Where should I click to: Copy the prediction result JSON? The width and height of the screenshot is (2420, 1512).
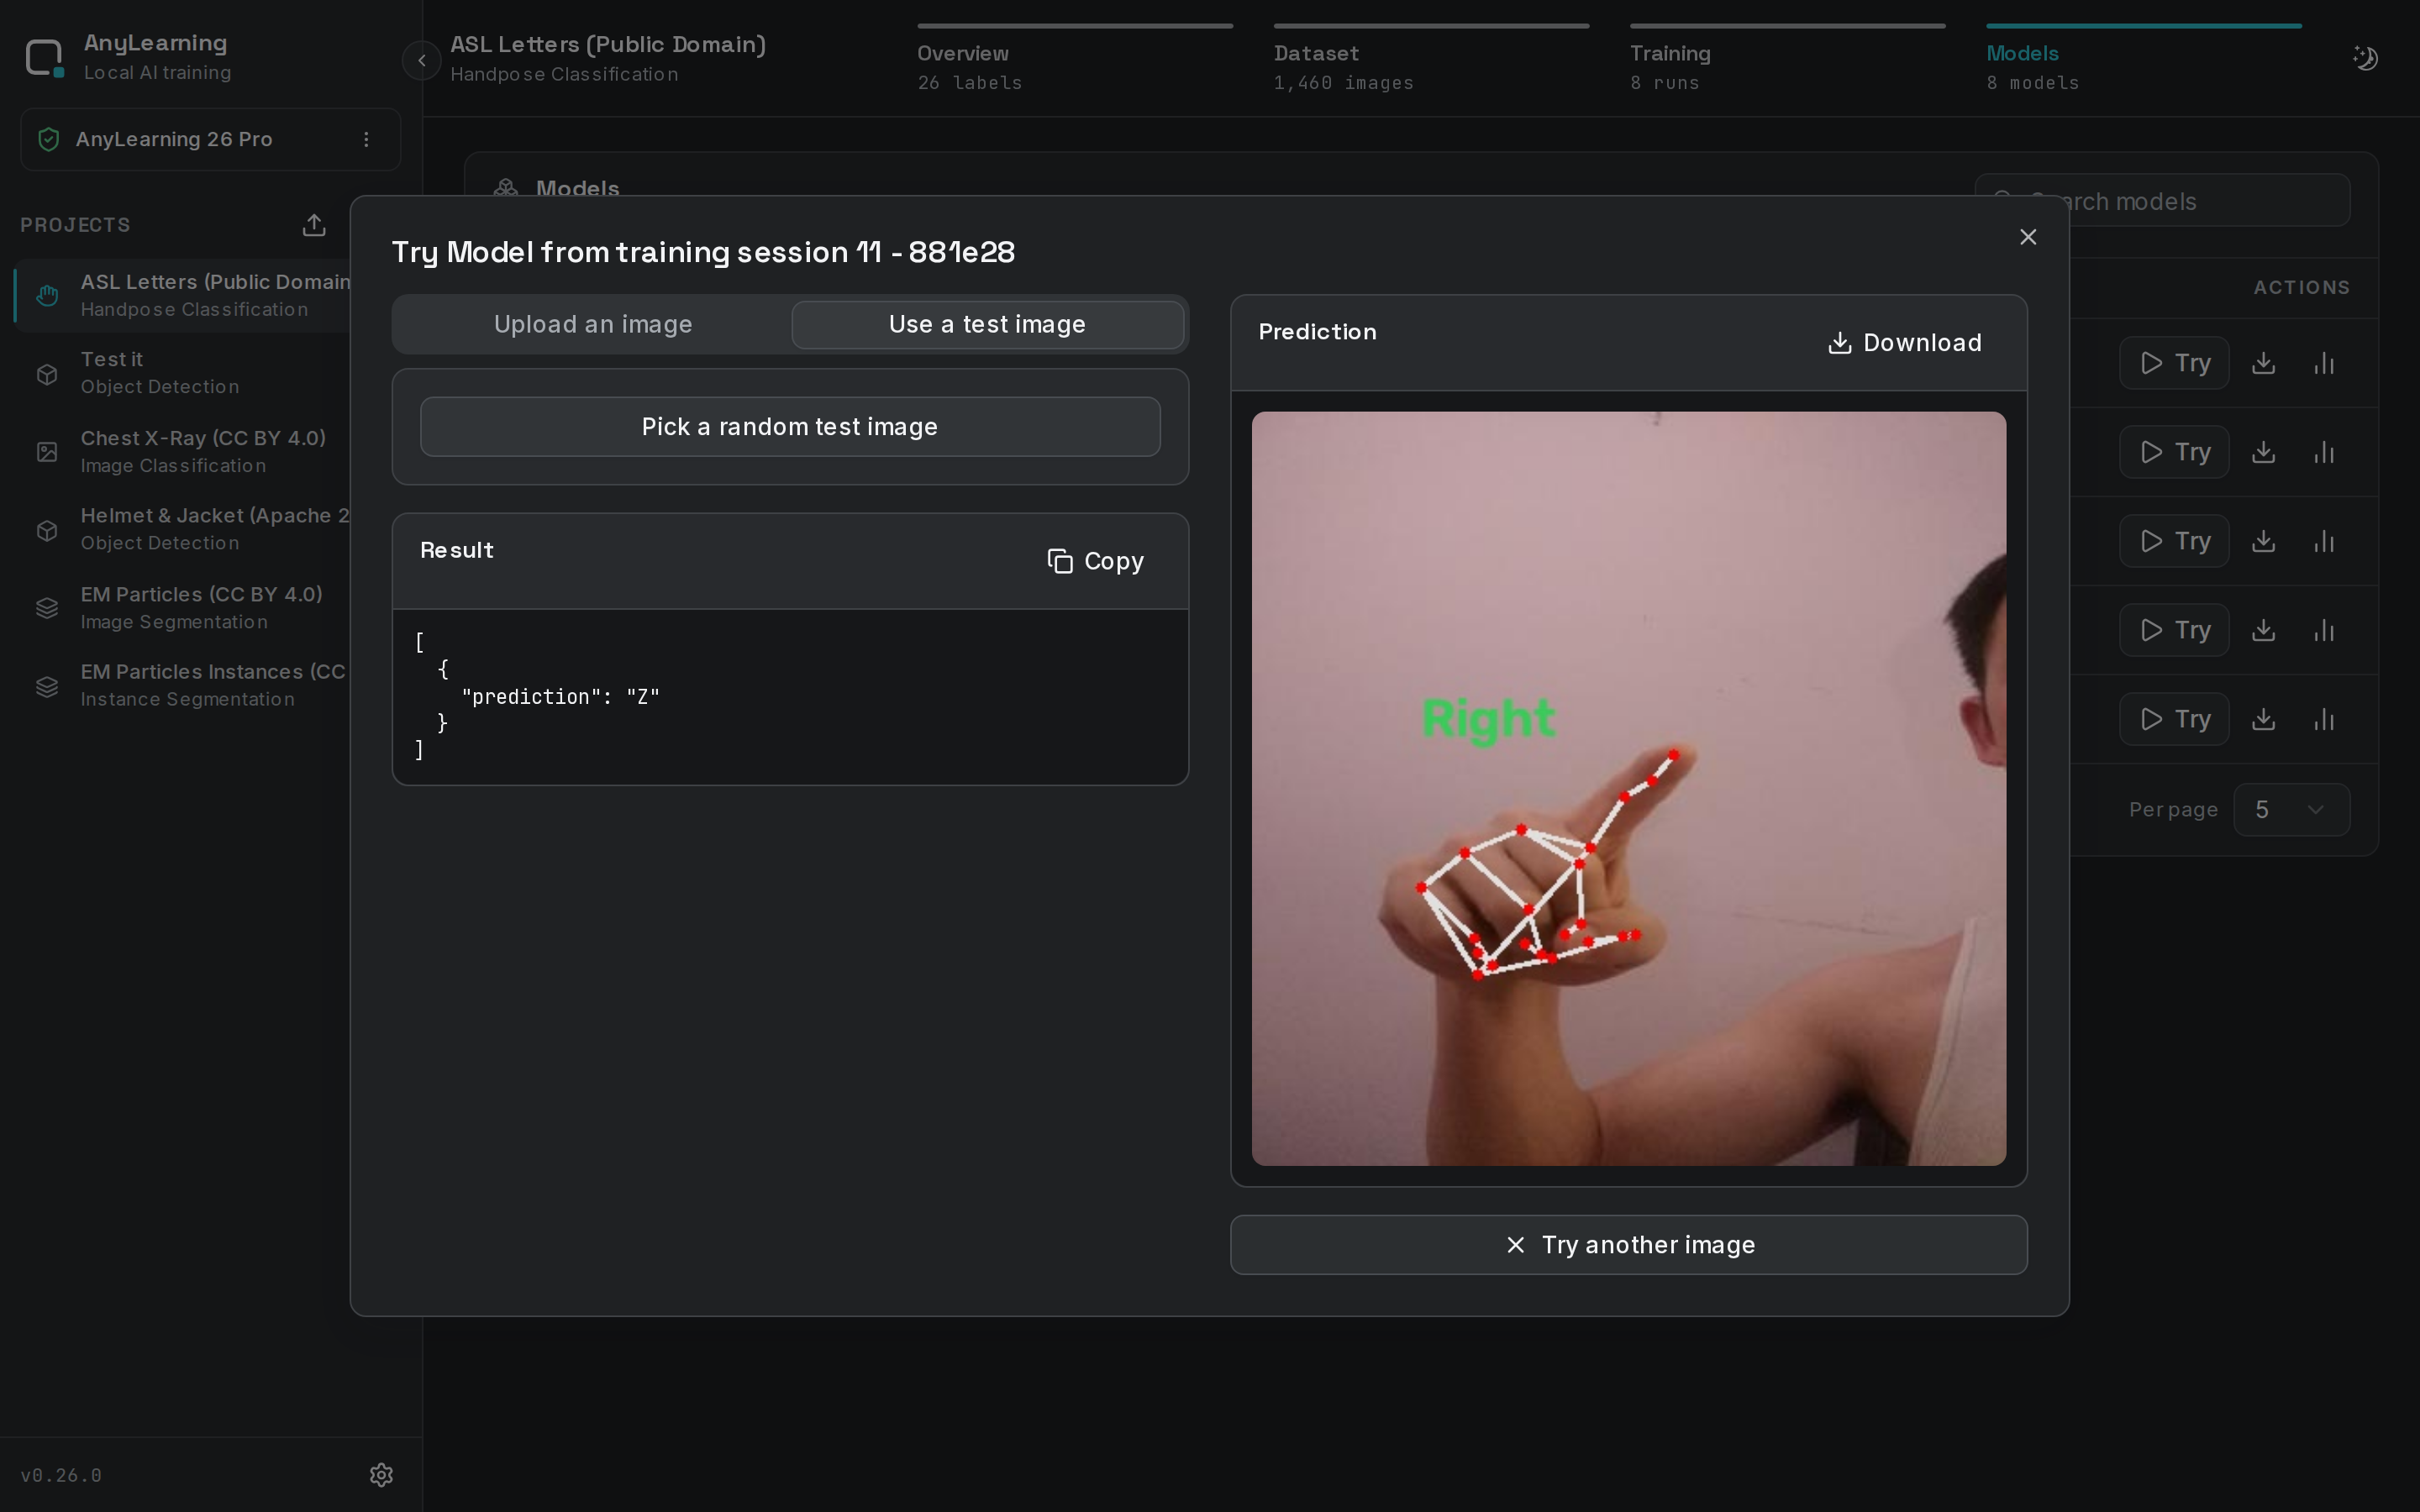[1095, 561]
